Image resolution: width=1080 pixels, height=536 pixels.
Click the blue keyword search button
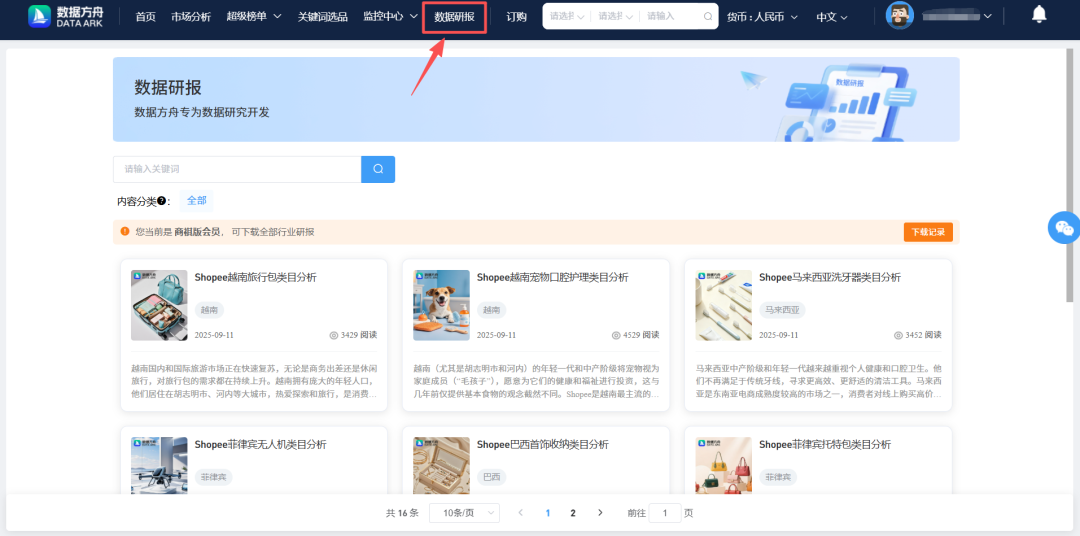[x=378, y=169]
